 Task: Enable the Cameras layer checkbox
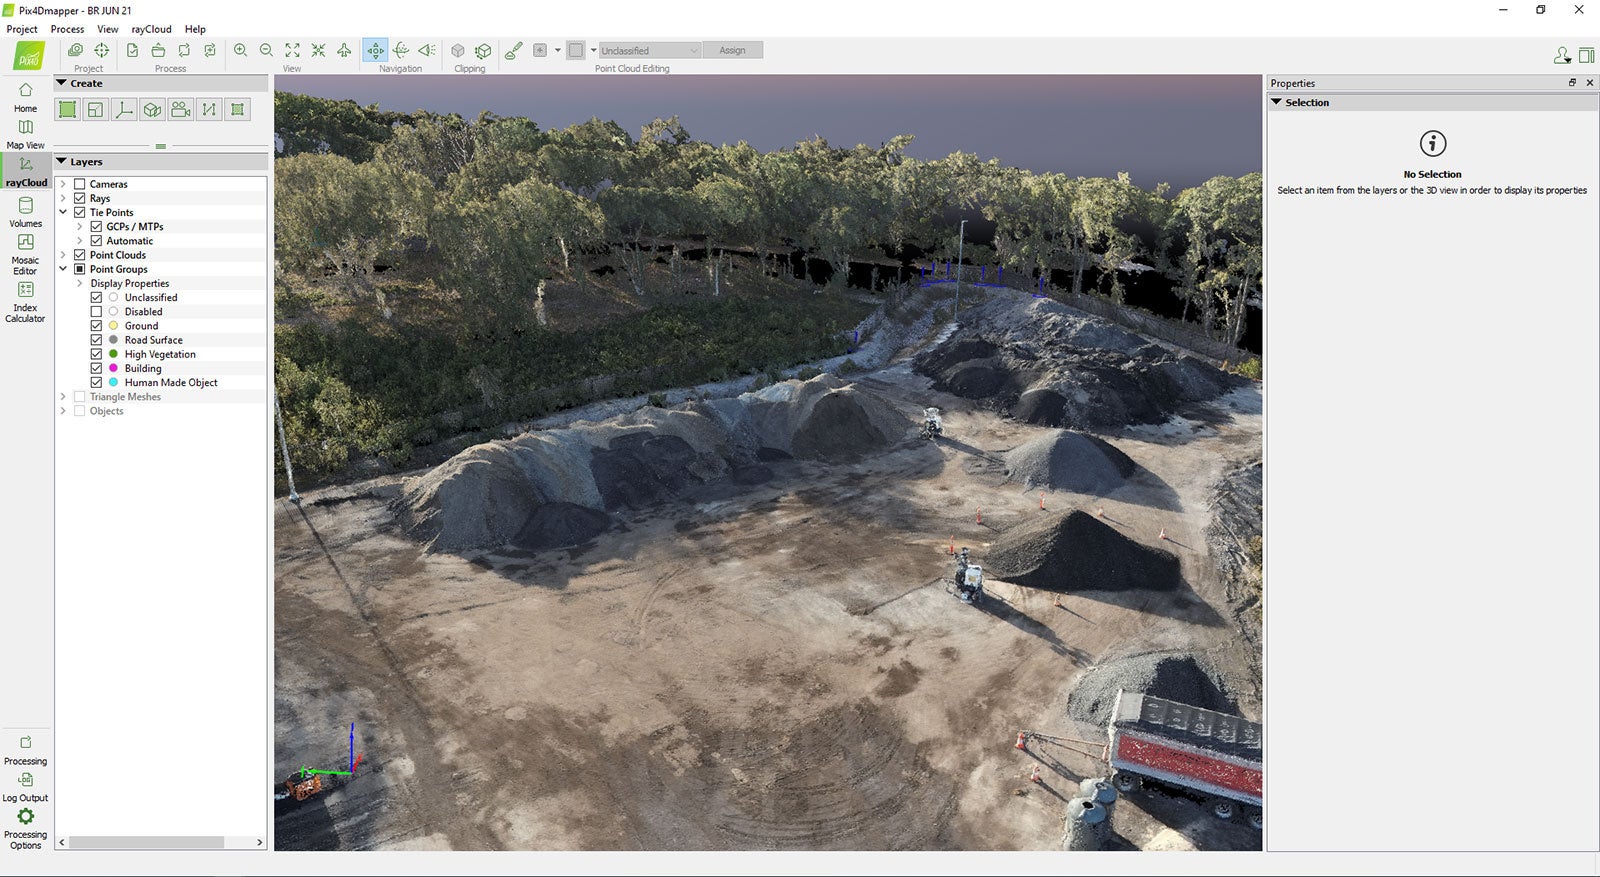point(80,184)
